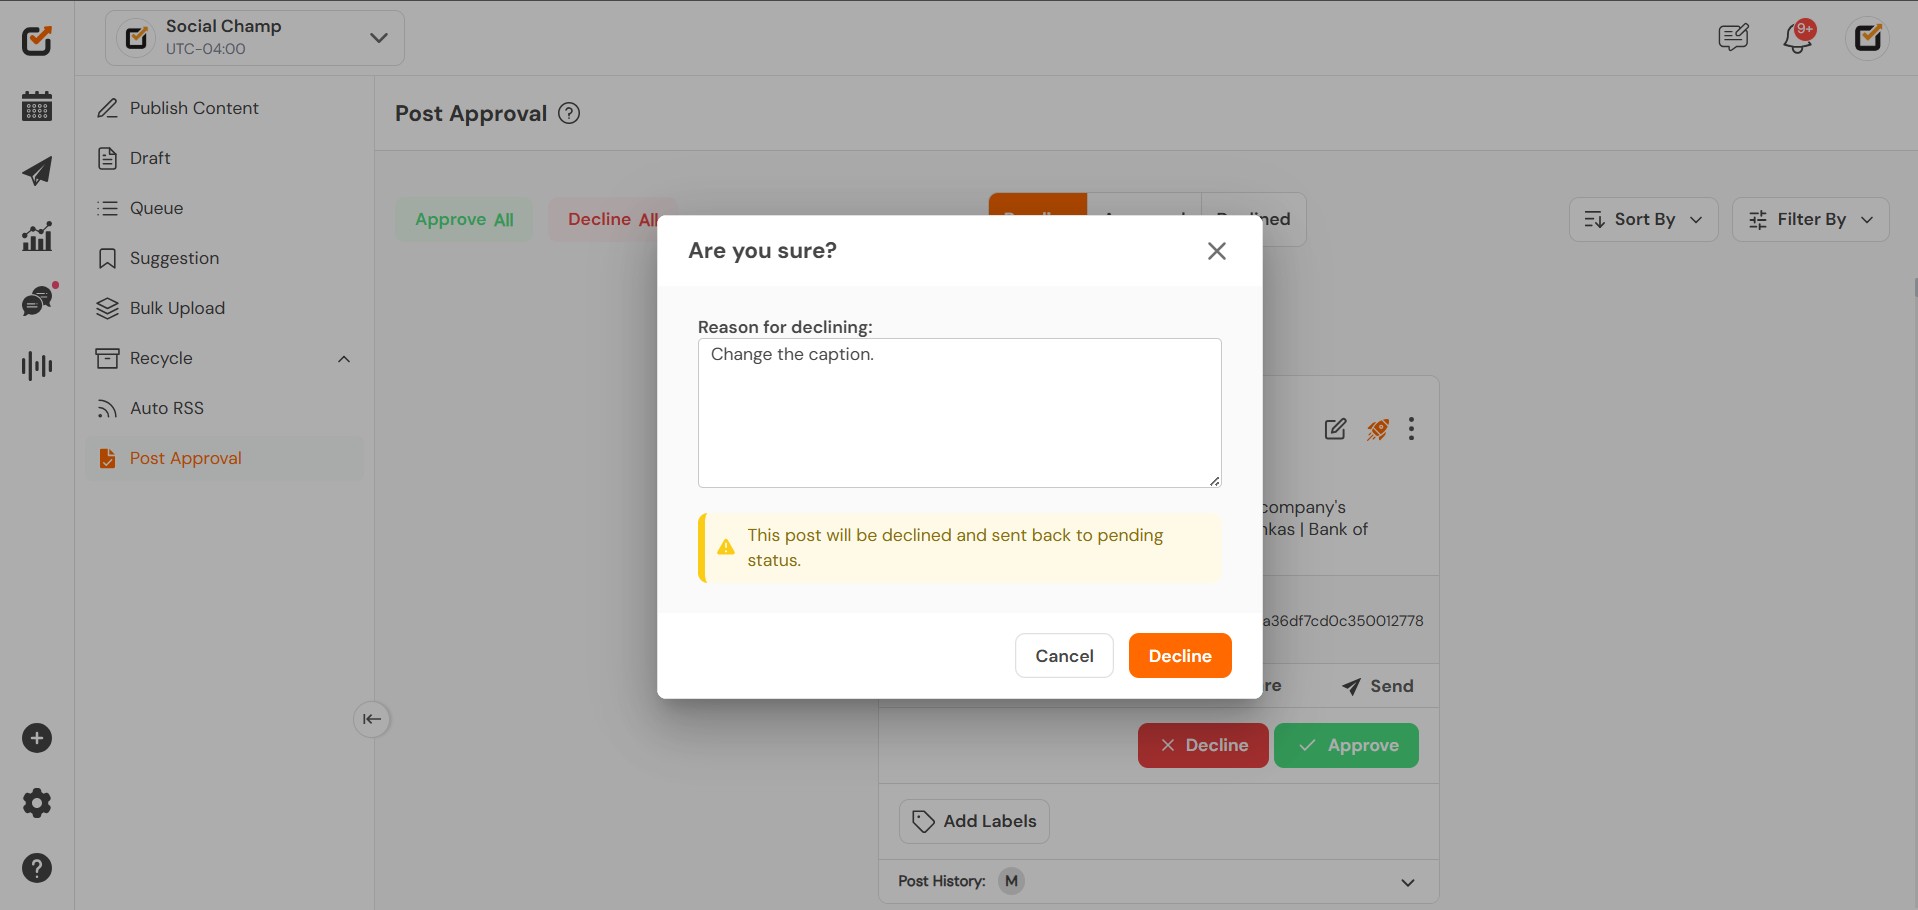
Task: Click the calendar icon in left rail
Action: click(37, 106)
